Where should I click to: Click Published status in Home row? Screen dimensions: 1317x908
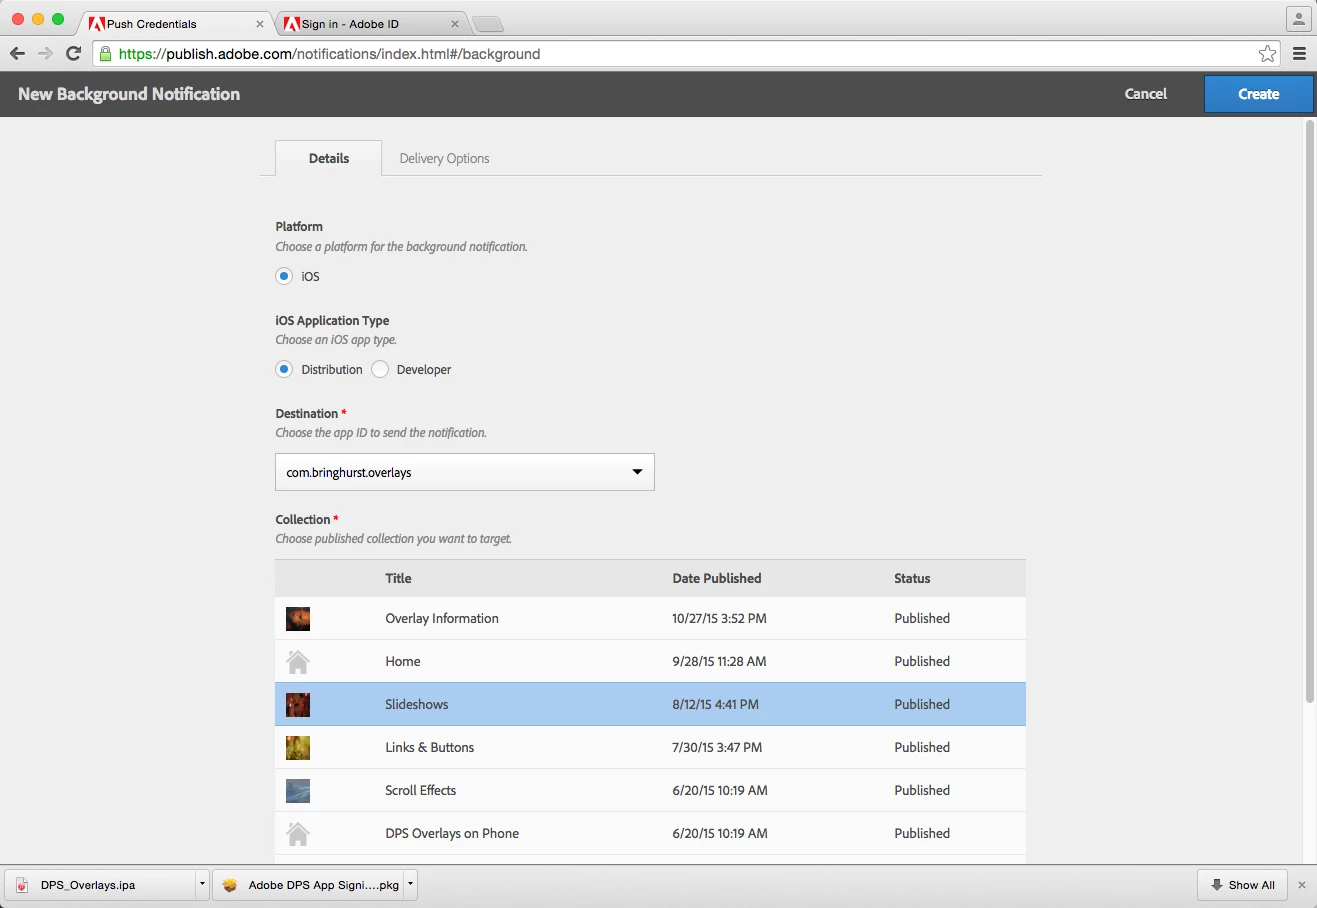pos(922,661)
